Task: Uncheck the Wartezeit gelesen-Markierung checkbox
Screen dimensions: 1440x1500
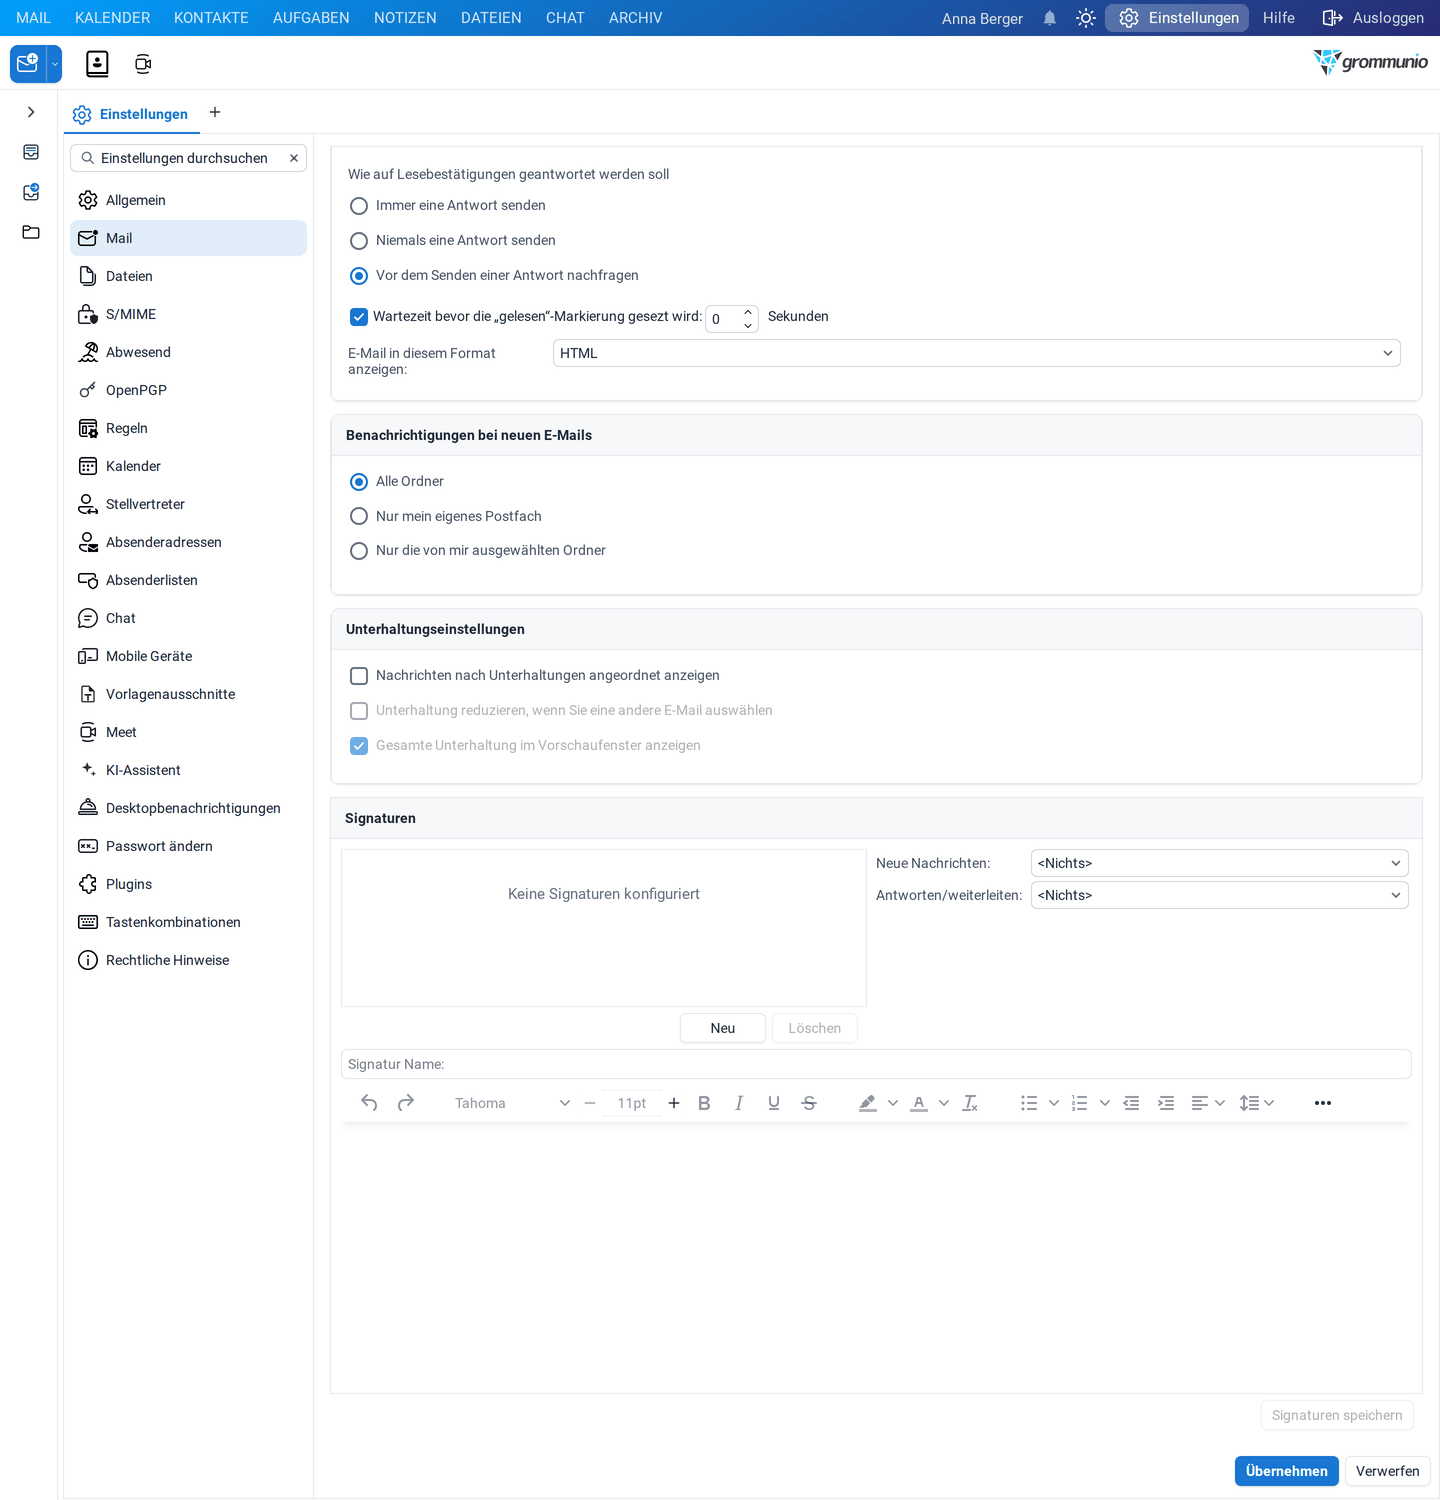Action: point(359,317)
